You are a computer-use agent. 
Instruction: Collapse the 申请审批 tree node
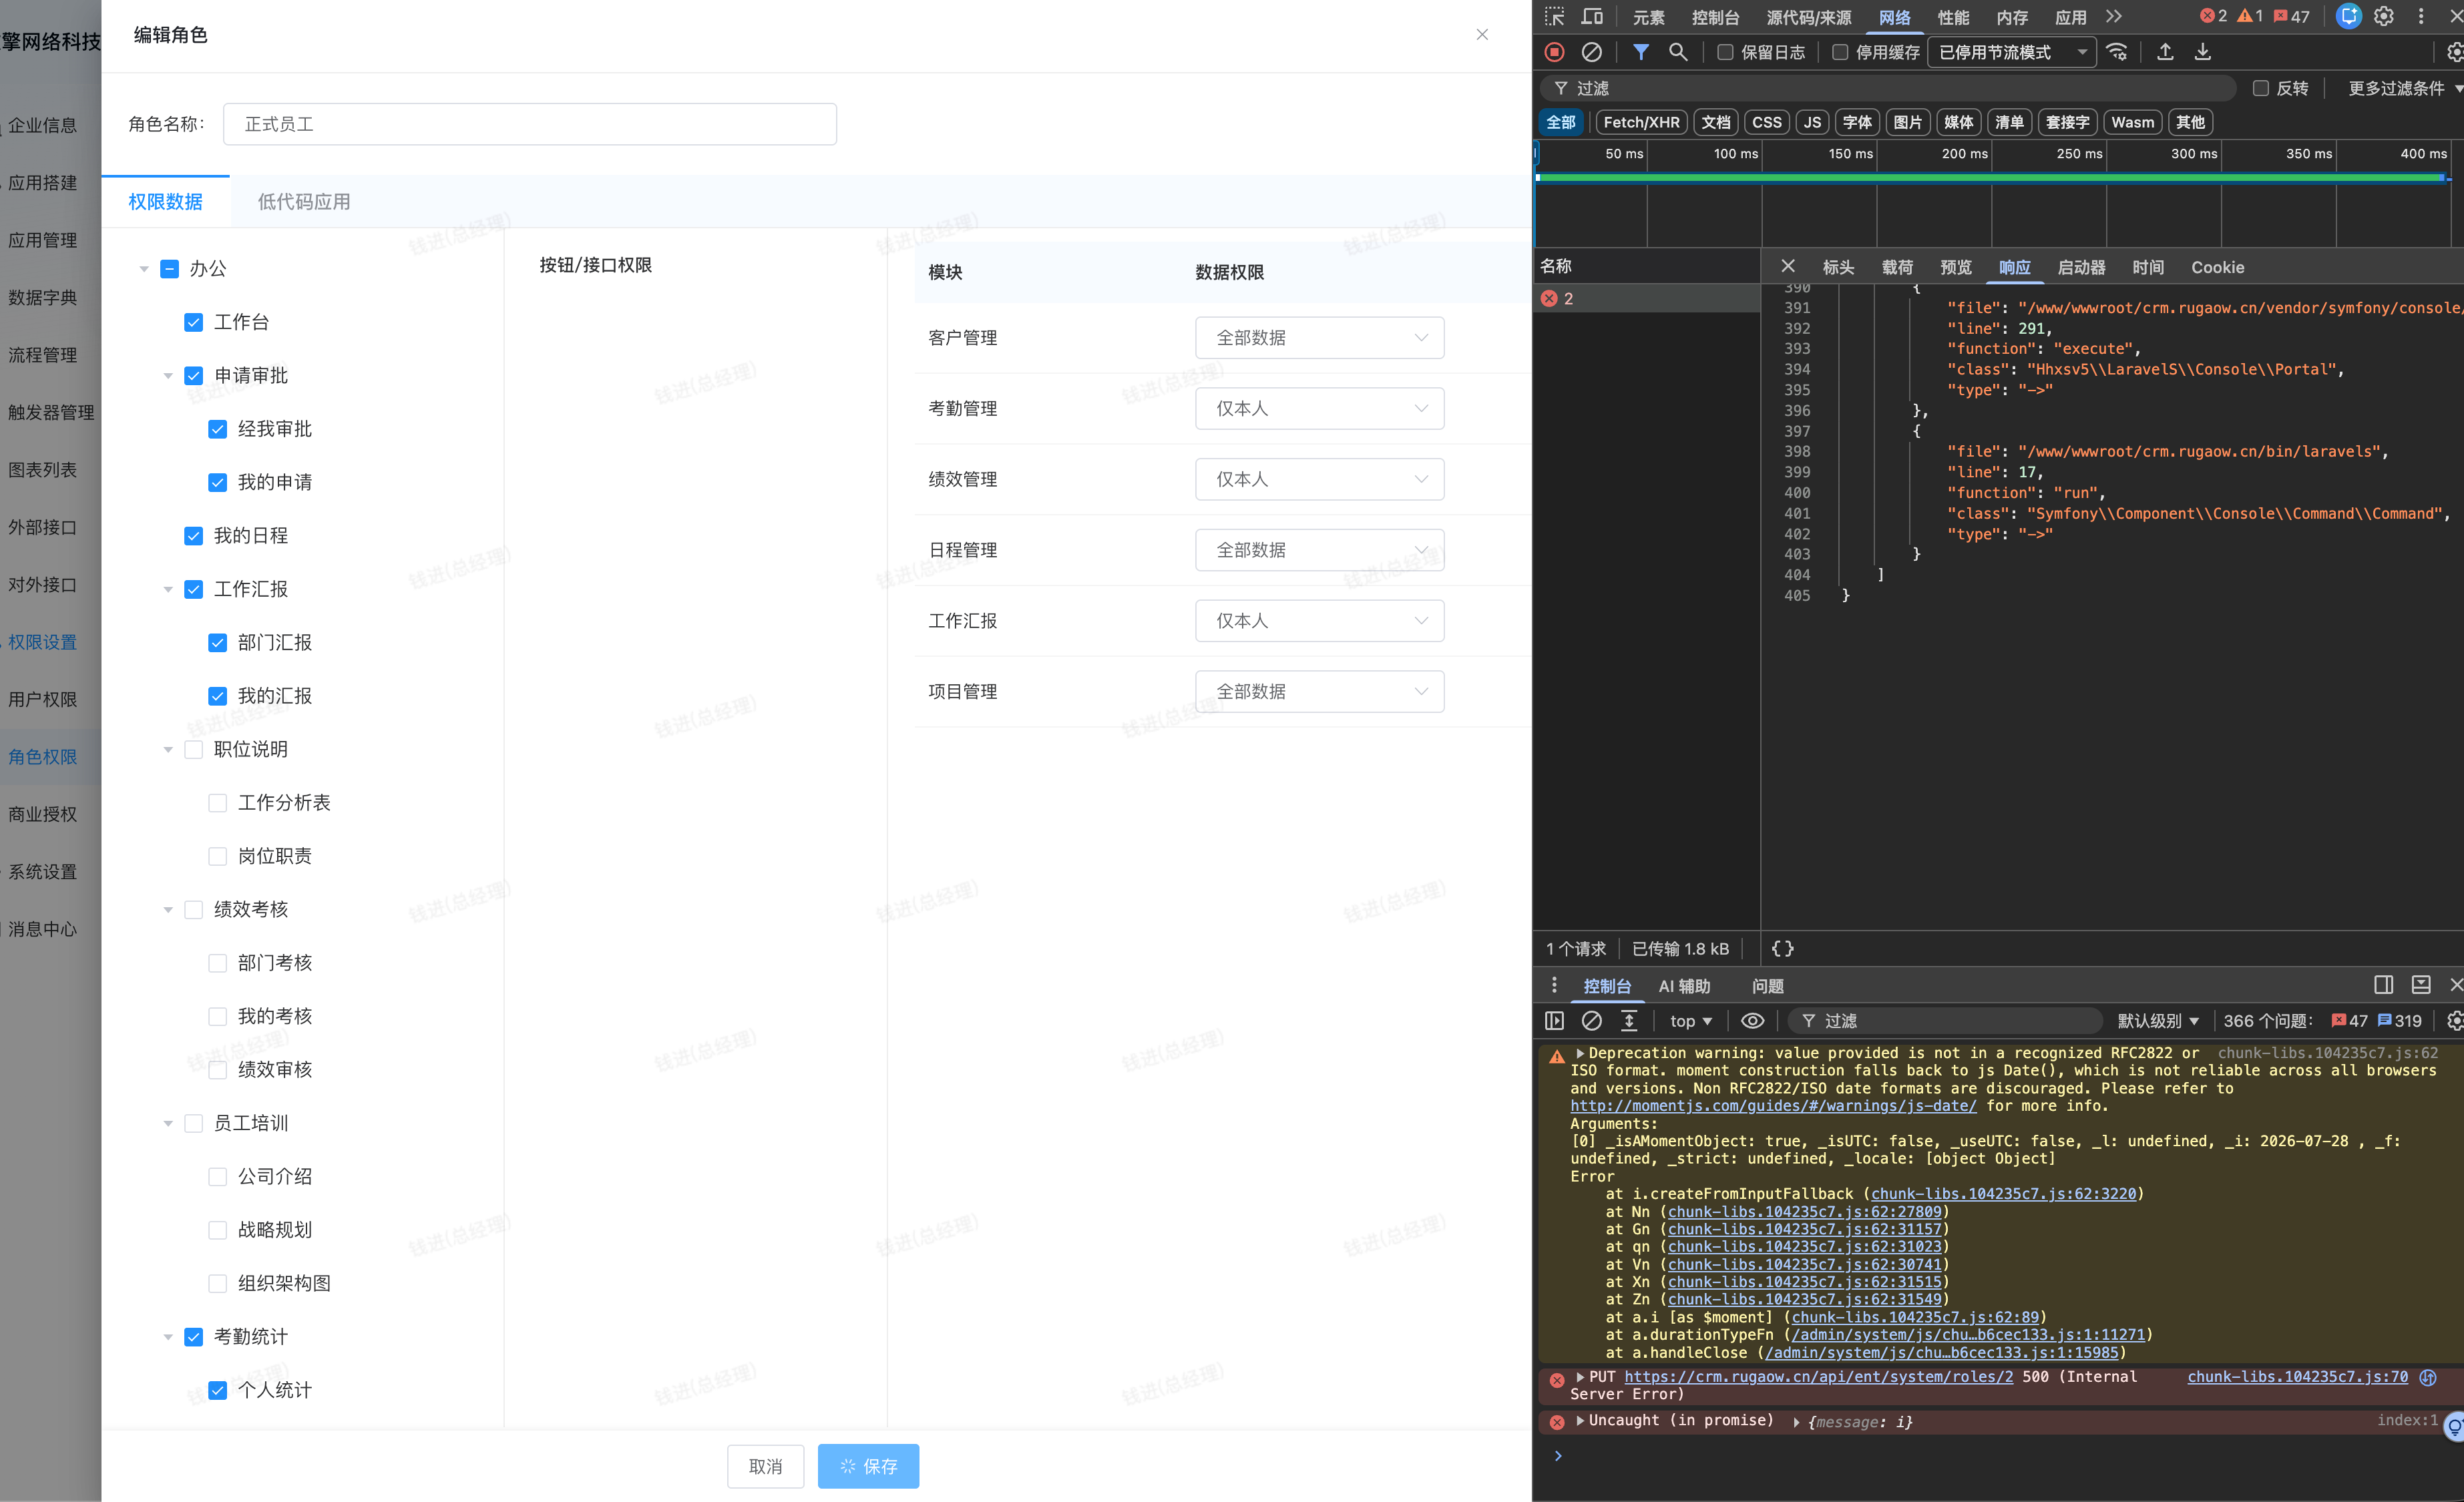coord(168,376)
